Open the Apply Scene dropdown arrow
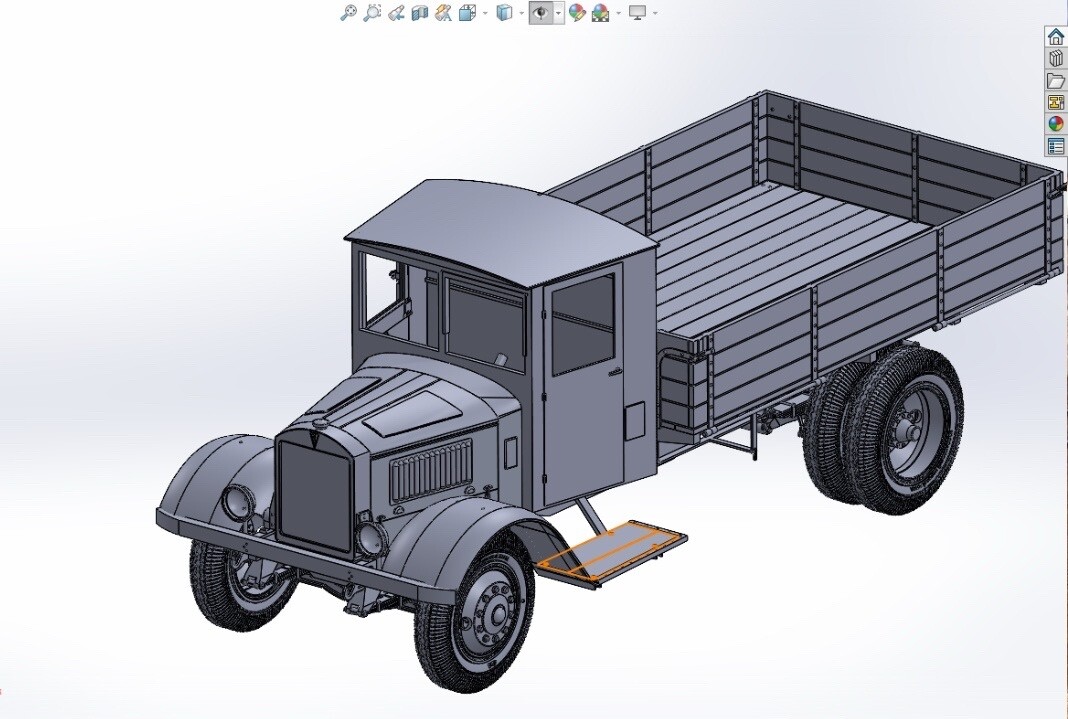 (618, 13)
